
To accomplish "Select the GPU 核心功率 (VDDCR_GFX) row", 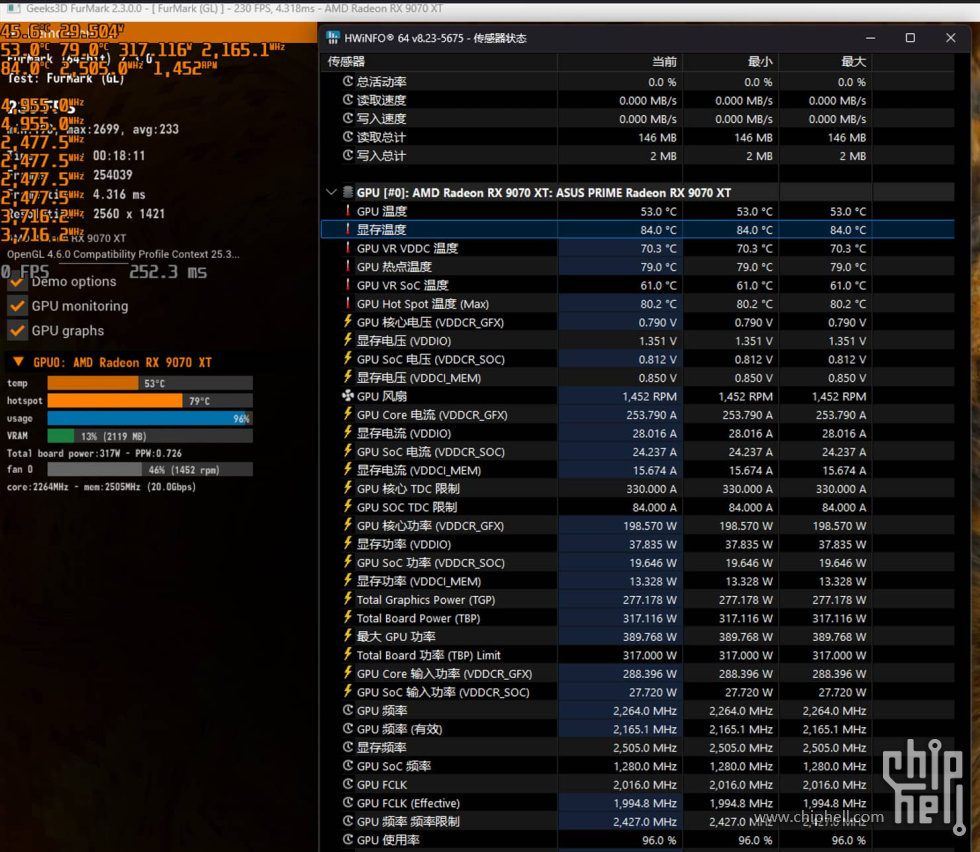I will 638,526.
